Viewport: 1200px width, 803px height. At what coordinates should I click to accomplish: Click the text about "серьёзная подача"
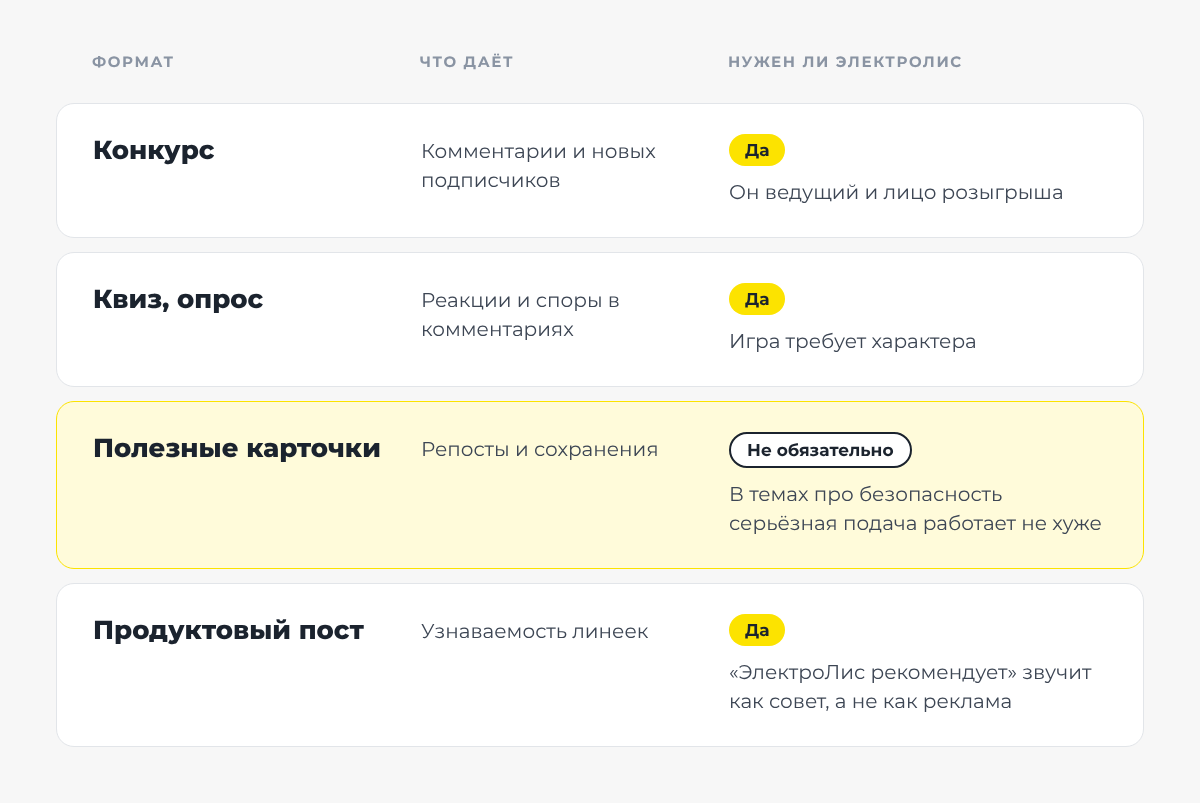point(915,509)
